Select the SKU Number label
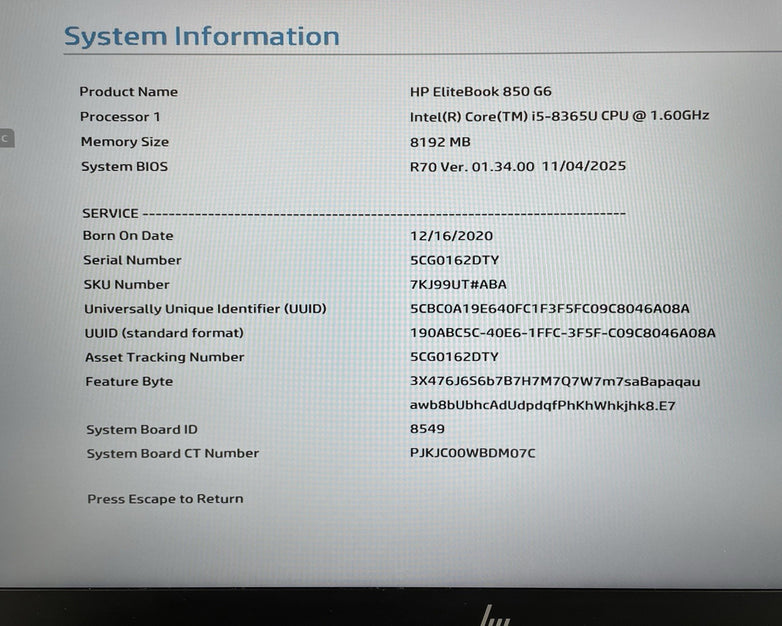Image resolution: width=782 pixels, height=626 pixels. click(x=127, y=284)
